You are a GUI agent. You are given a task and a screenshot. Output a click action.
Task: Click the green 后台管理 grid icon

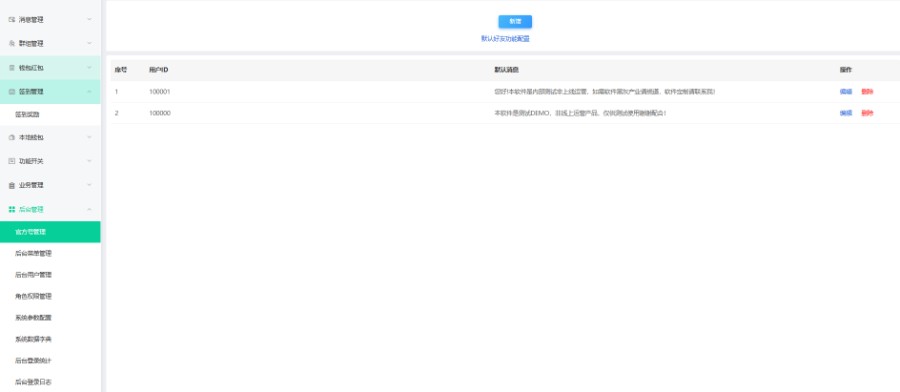(x=11, y=209)
